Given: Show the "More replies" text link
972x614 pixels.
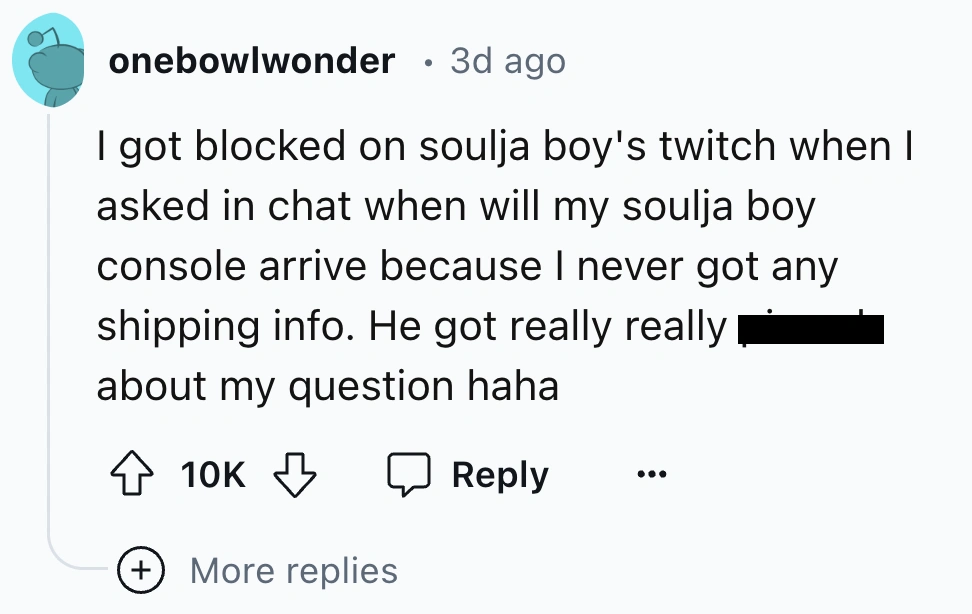Looking at the screenshot, I should pyautogui.click(x=294, y=570).
